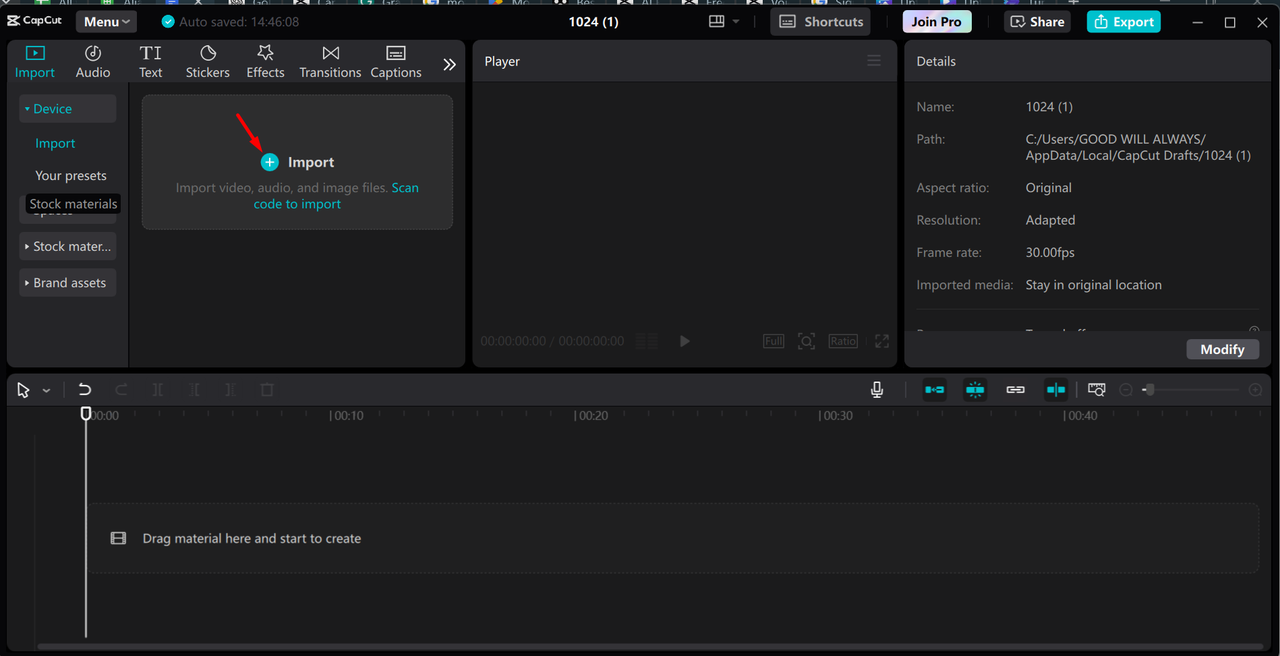The width and height of the screenshot is (1280, 656).
Task: Open the Stickers tab
Action: 207,62
